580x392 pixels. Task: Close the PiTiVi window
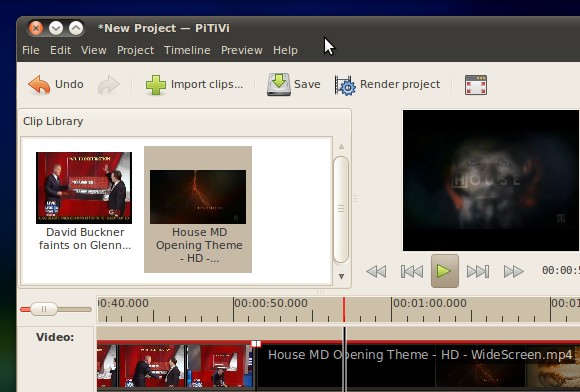click(x=36, y=28)
